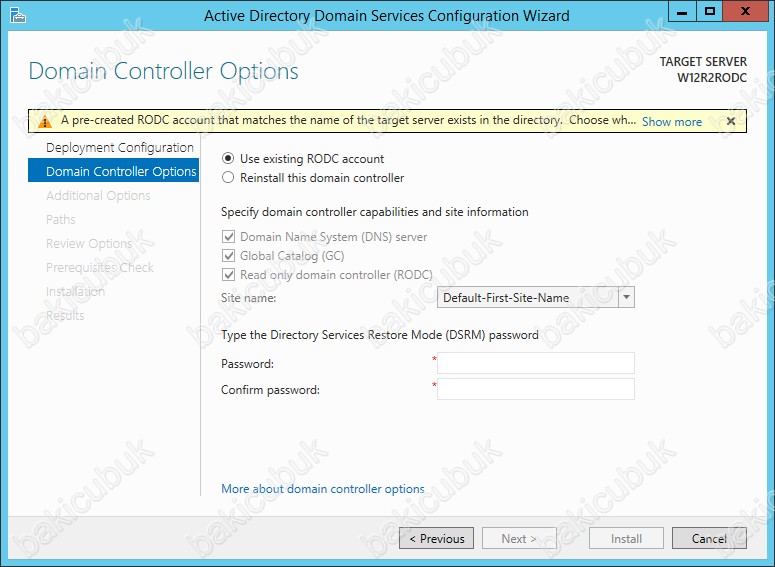Select Additional Options step

98,196
